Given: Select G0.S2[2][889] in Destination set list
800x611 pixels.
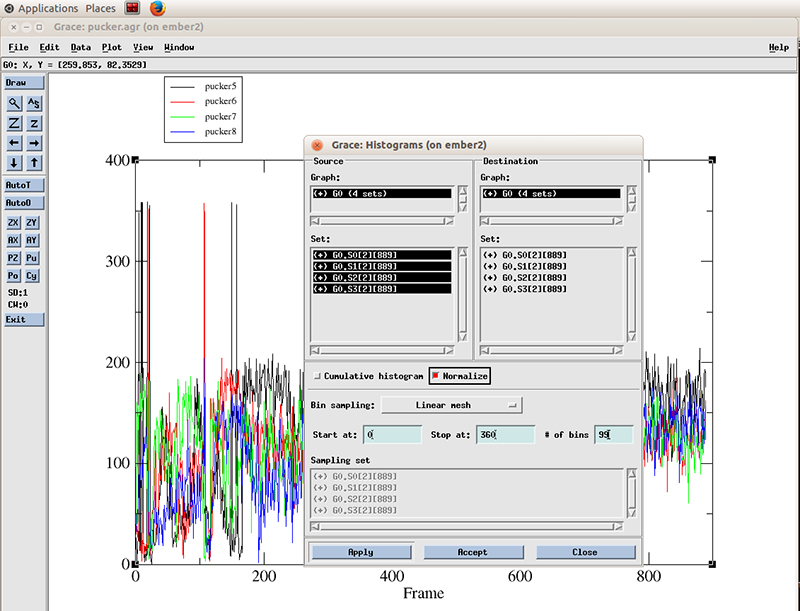Looking at the screenshot, I should pyautogui.click(x=525, y=277).
